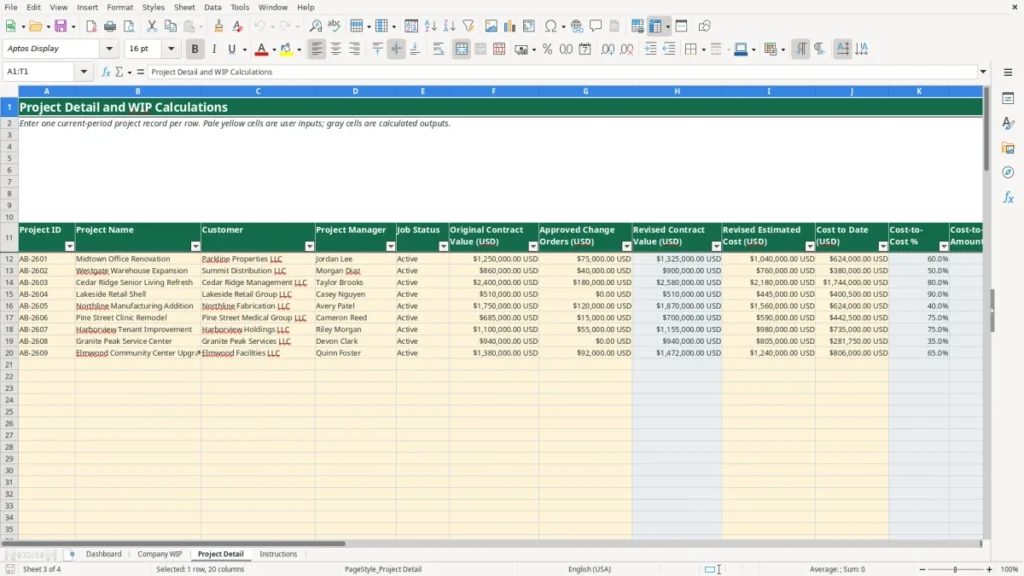Adjust the zoom slider

coord(955,569)
